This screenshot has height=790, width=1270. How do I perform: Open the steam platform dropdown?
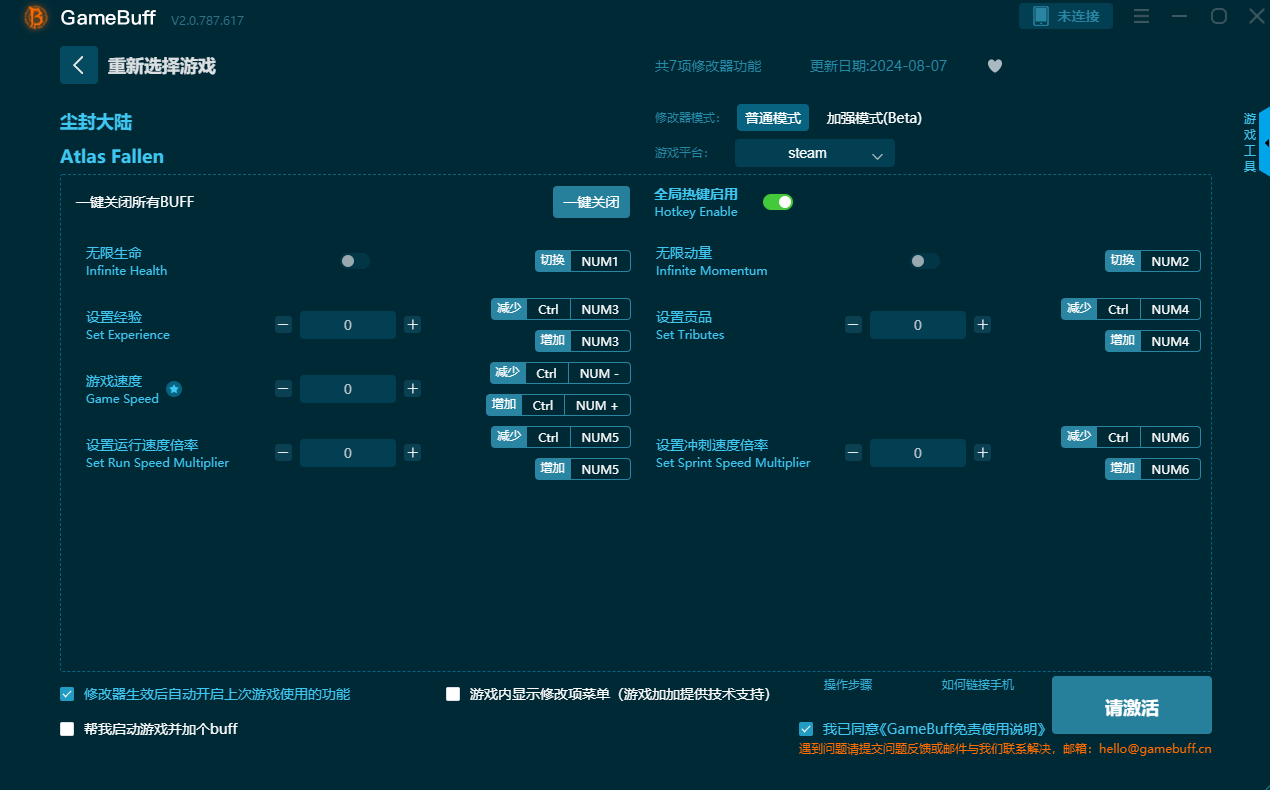(815, 153)
